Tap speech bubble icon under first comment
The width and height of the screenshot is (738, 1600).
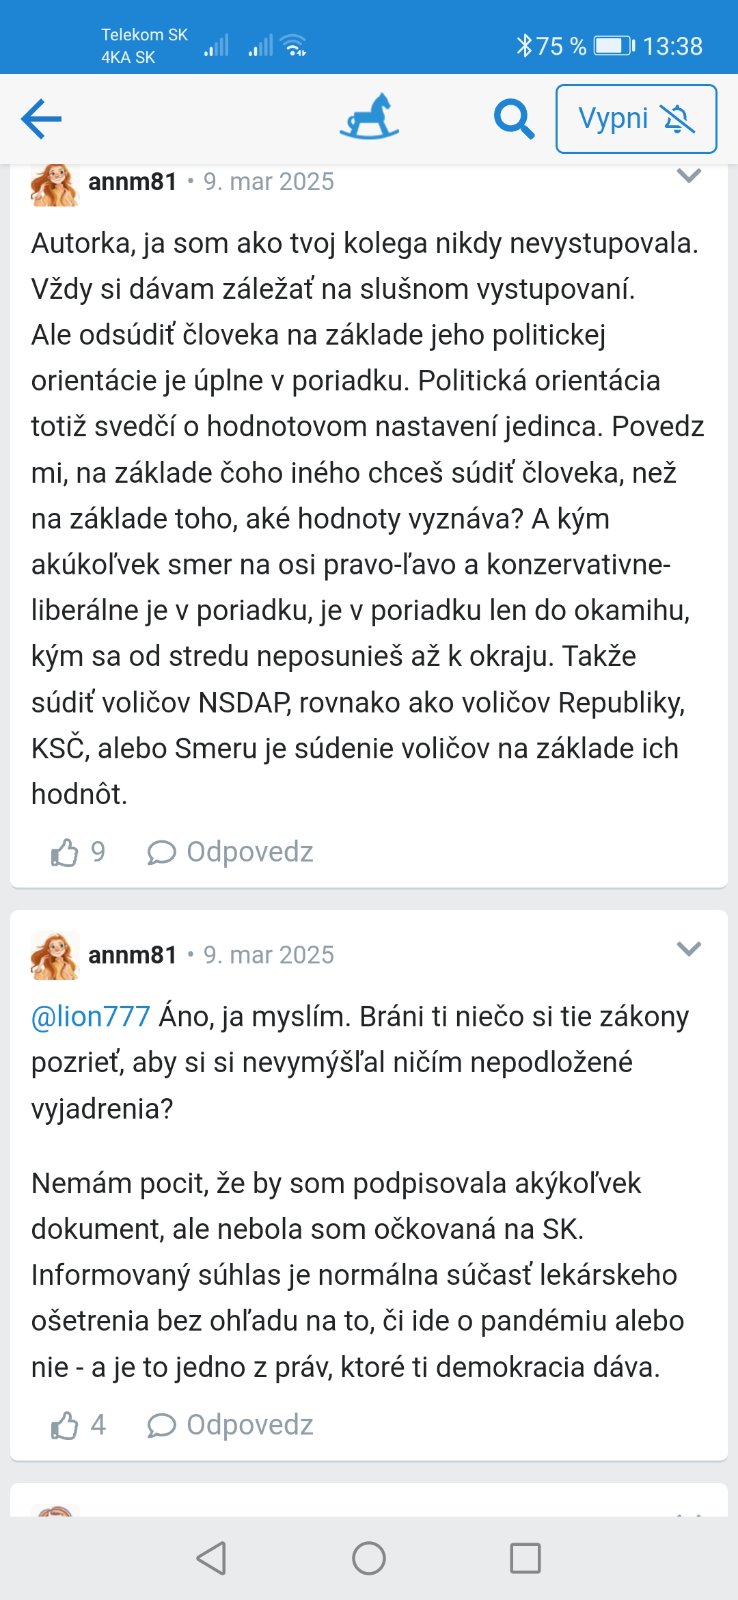pos(161,853)
